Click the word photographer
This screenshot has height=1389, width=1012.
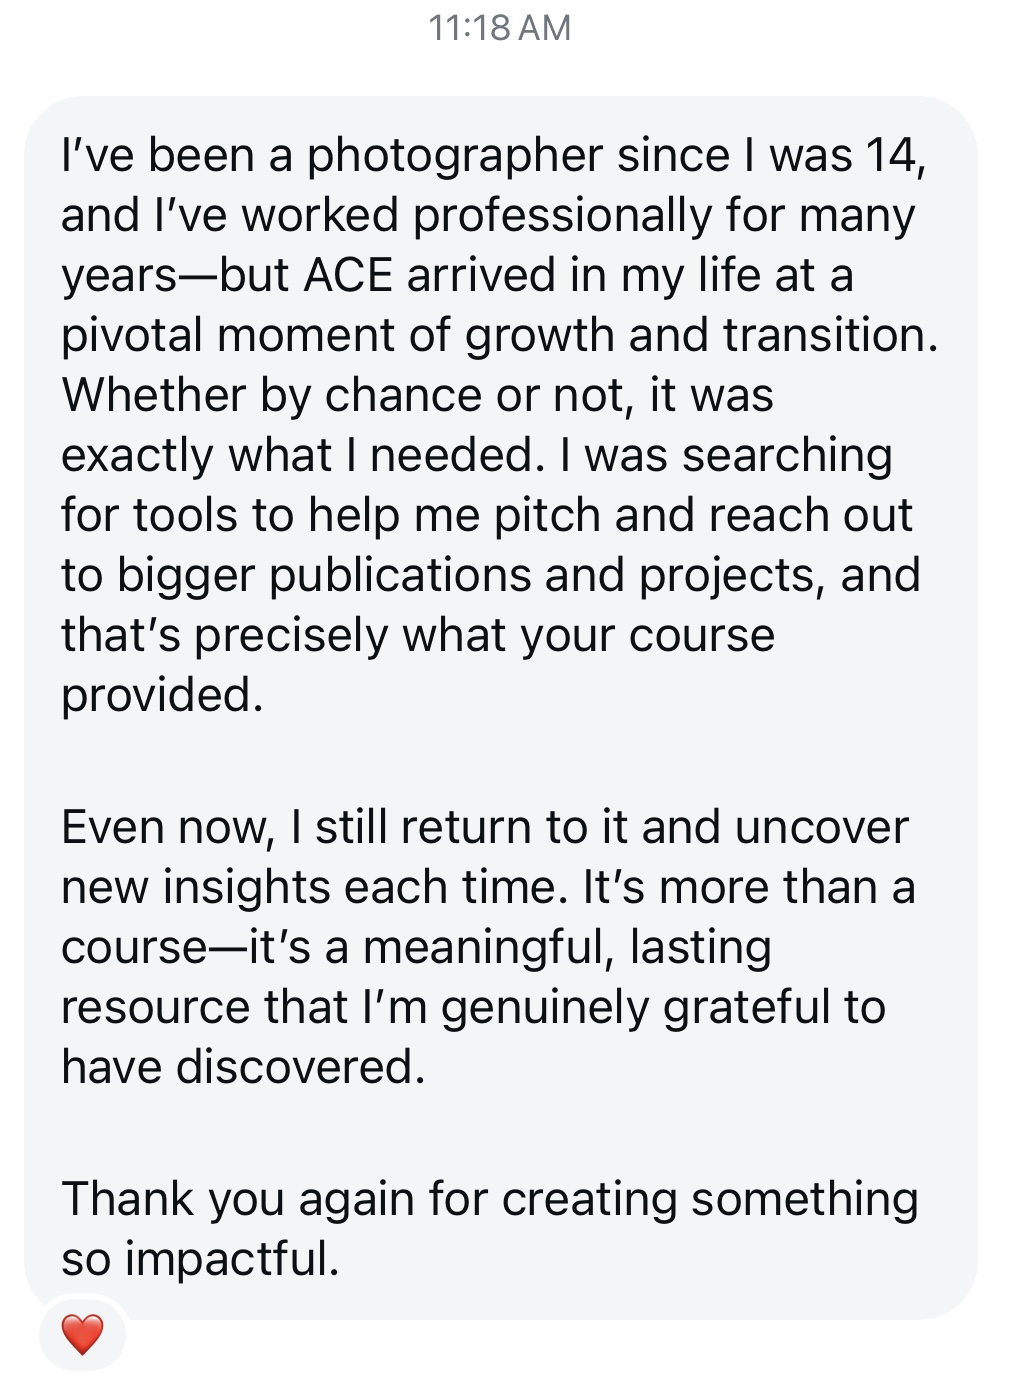[455, 157]
